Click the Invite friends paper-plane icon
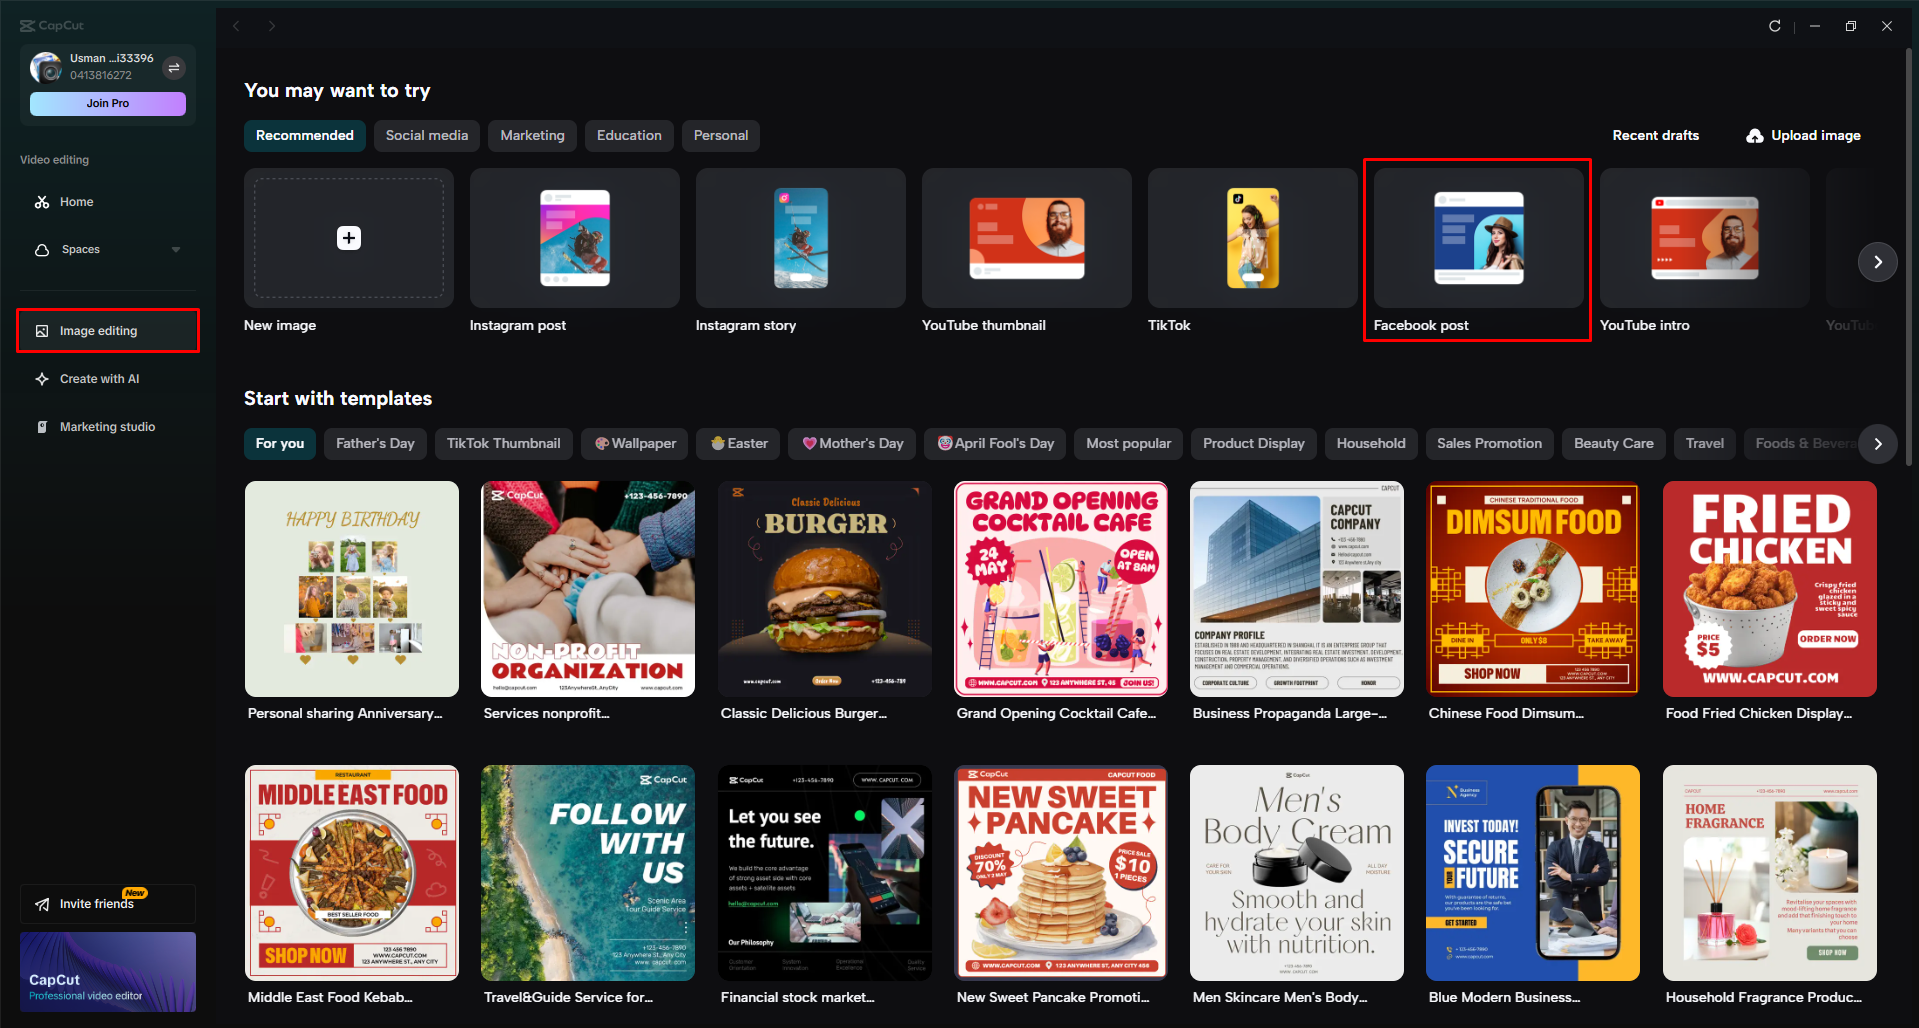 (x=42, y=904)
